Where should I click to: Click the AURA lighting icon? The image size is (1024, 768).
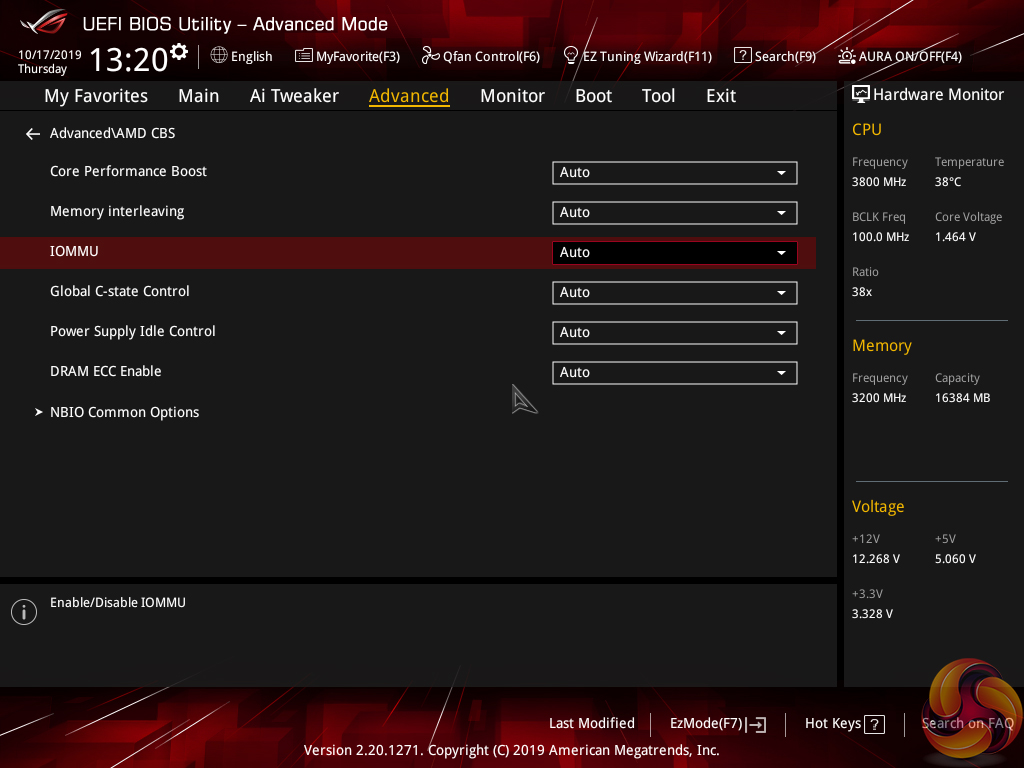pos(846,56)
